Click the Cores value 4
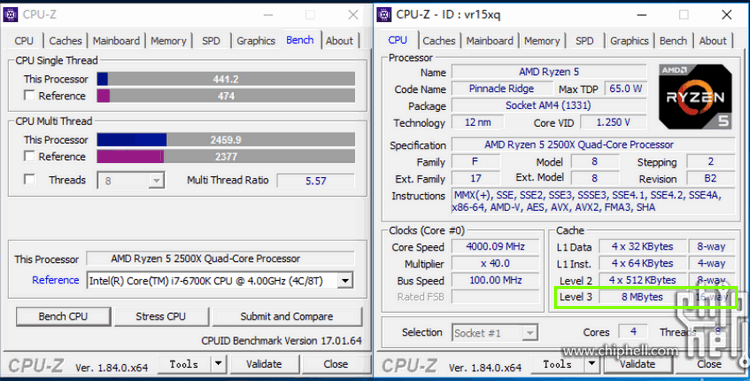Image resolution: width=750 pixels, height=381 pixels. pyautogui.click(x=633, y=331)
